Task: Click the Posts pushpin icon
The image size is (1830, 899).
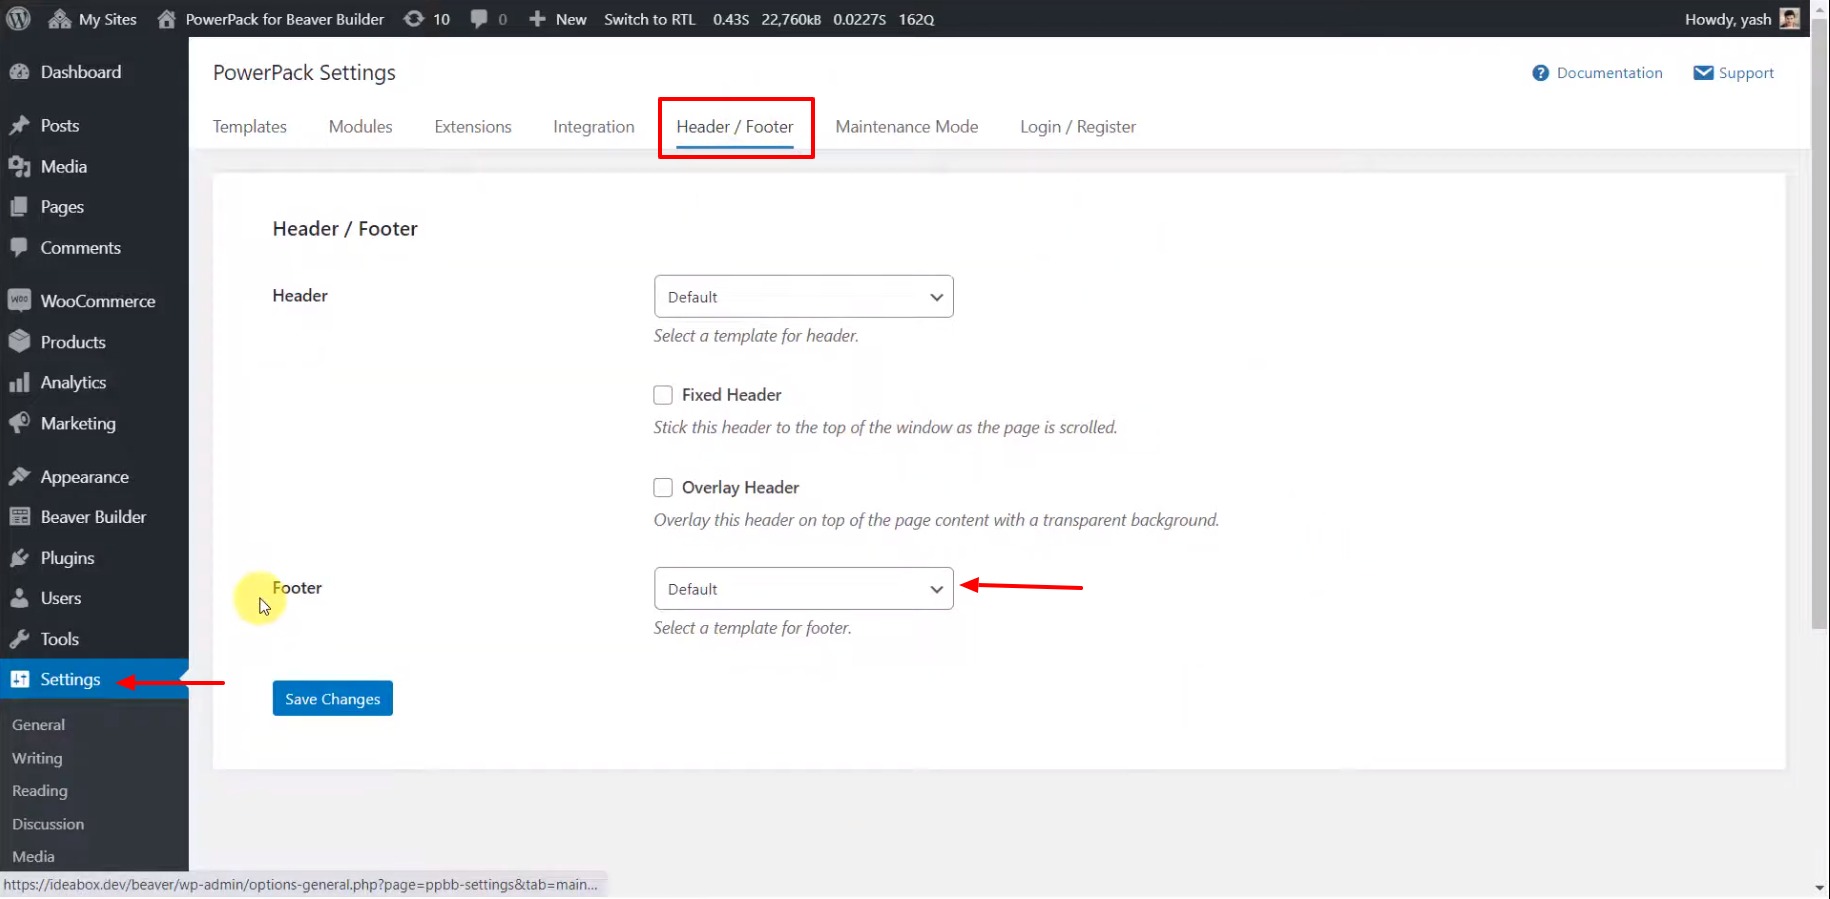Action: [19, 125]
